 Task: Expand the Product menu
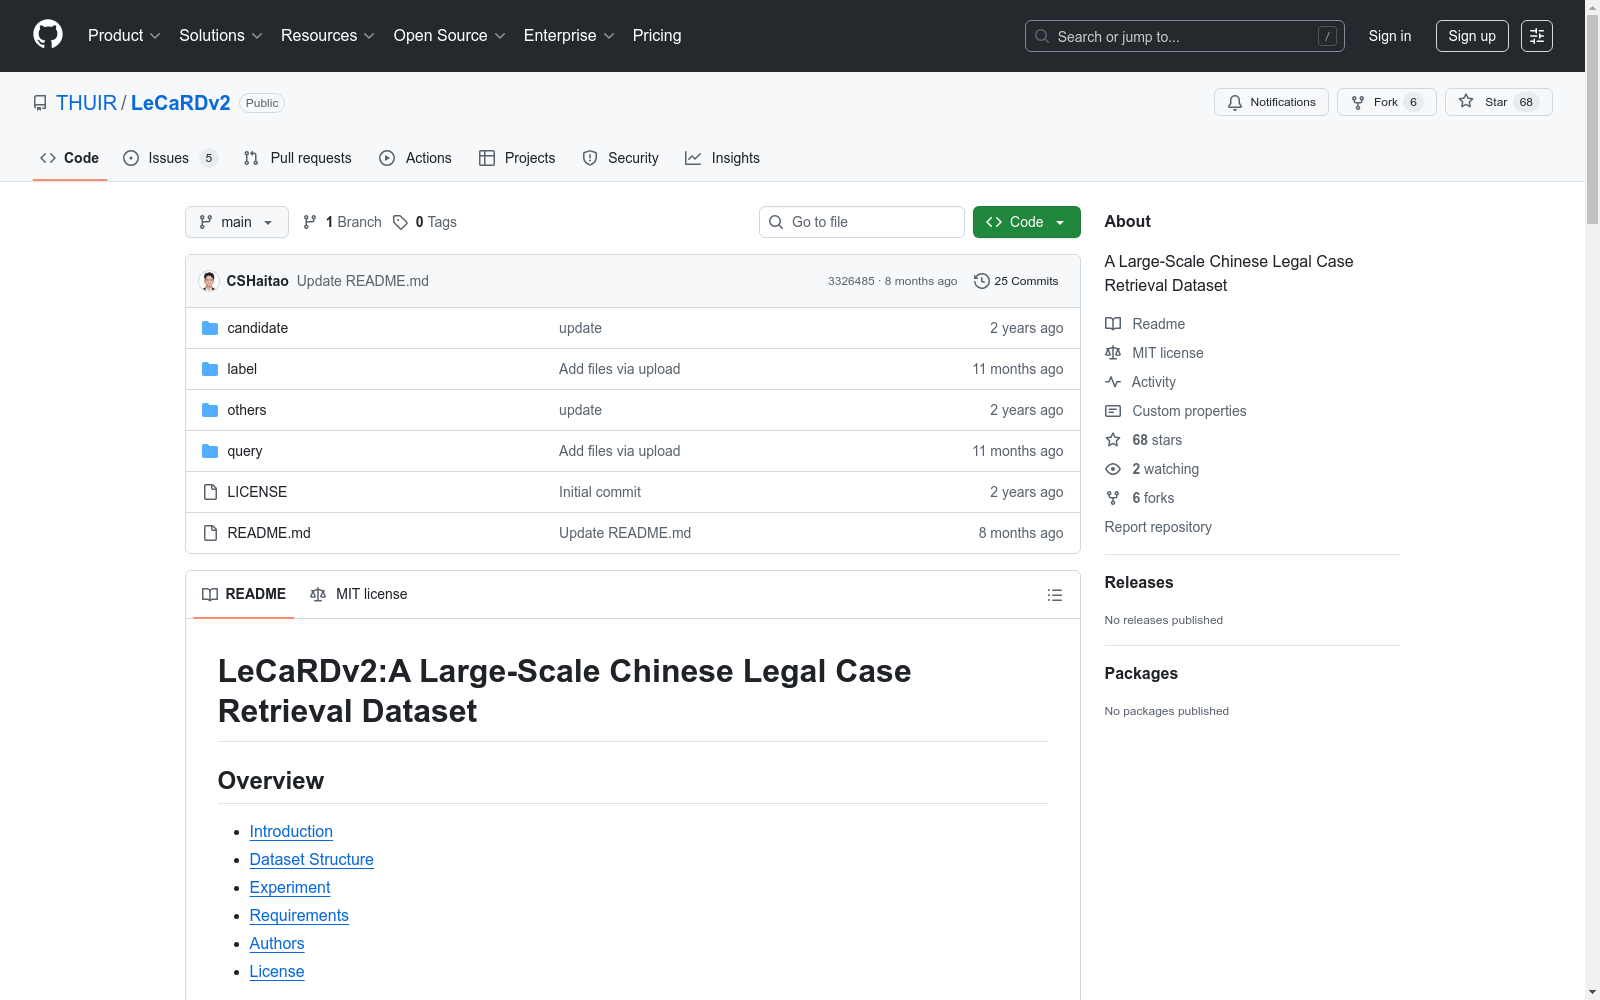coord(124,36)
